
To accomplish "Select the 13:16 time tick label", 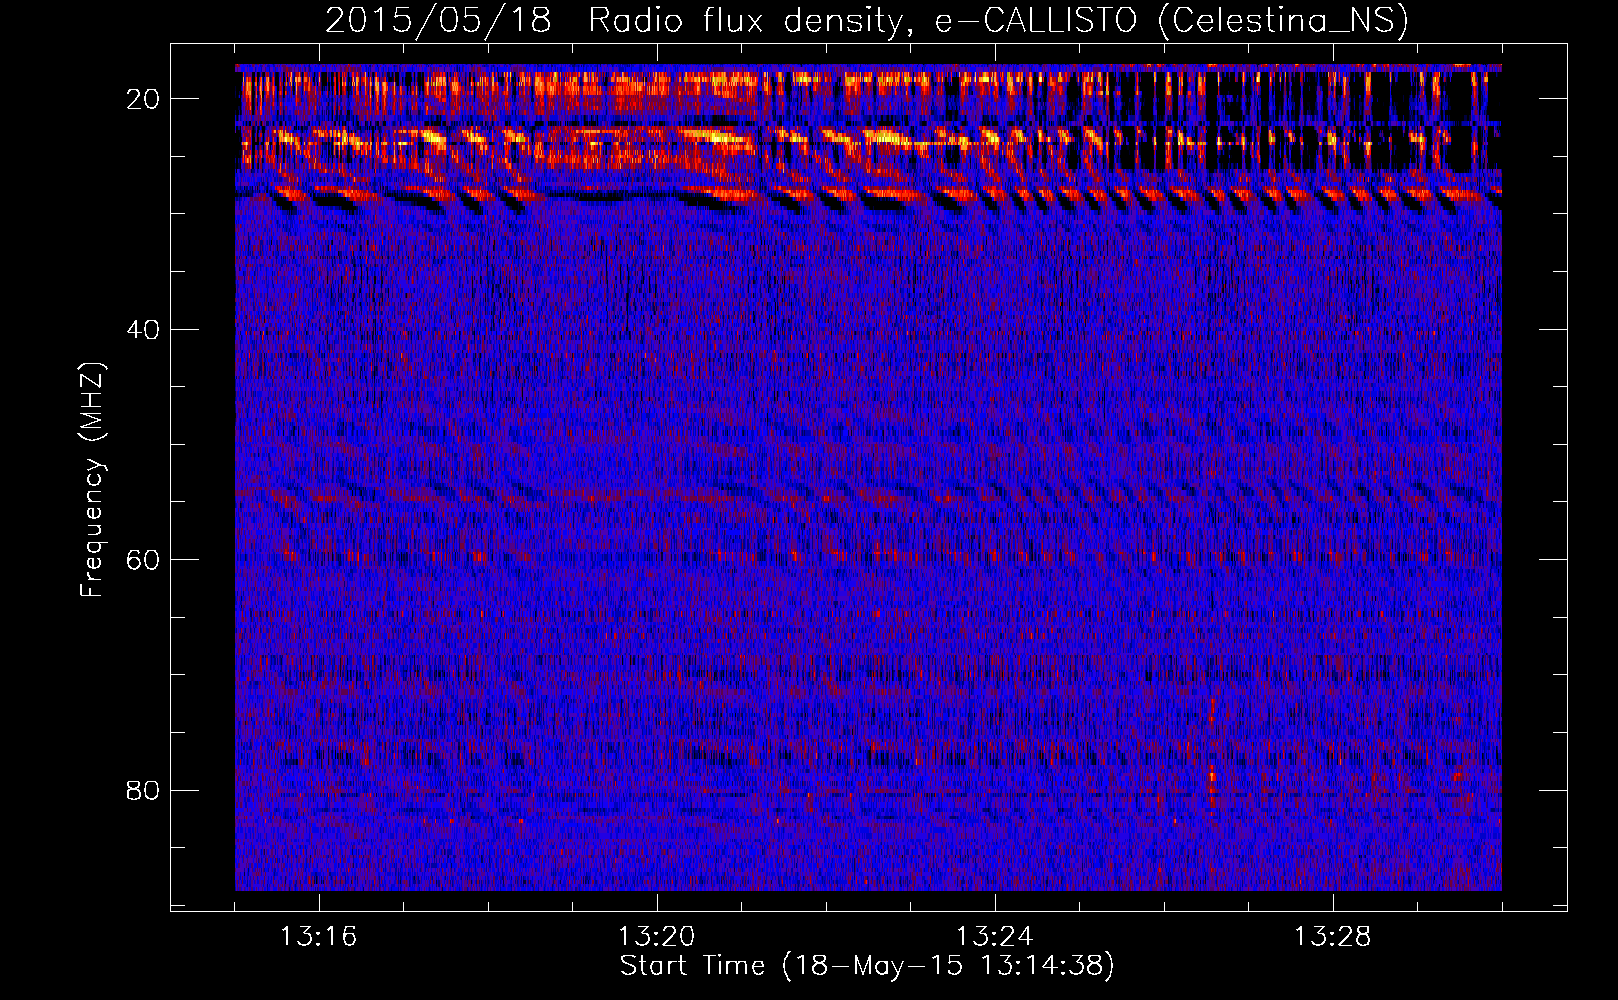I will click(x=318, y=937).
